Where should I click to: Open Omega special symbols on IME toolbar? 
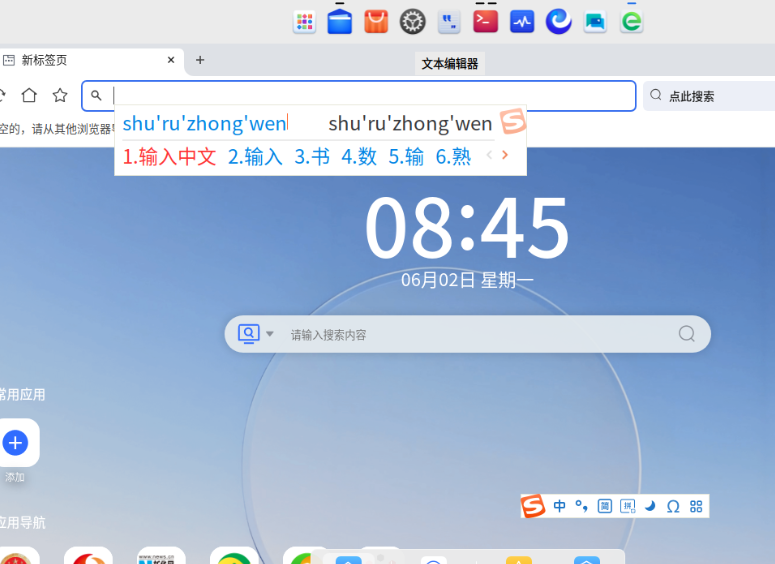(x=673, y=507)
